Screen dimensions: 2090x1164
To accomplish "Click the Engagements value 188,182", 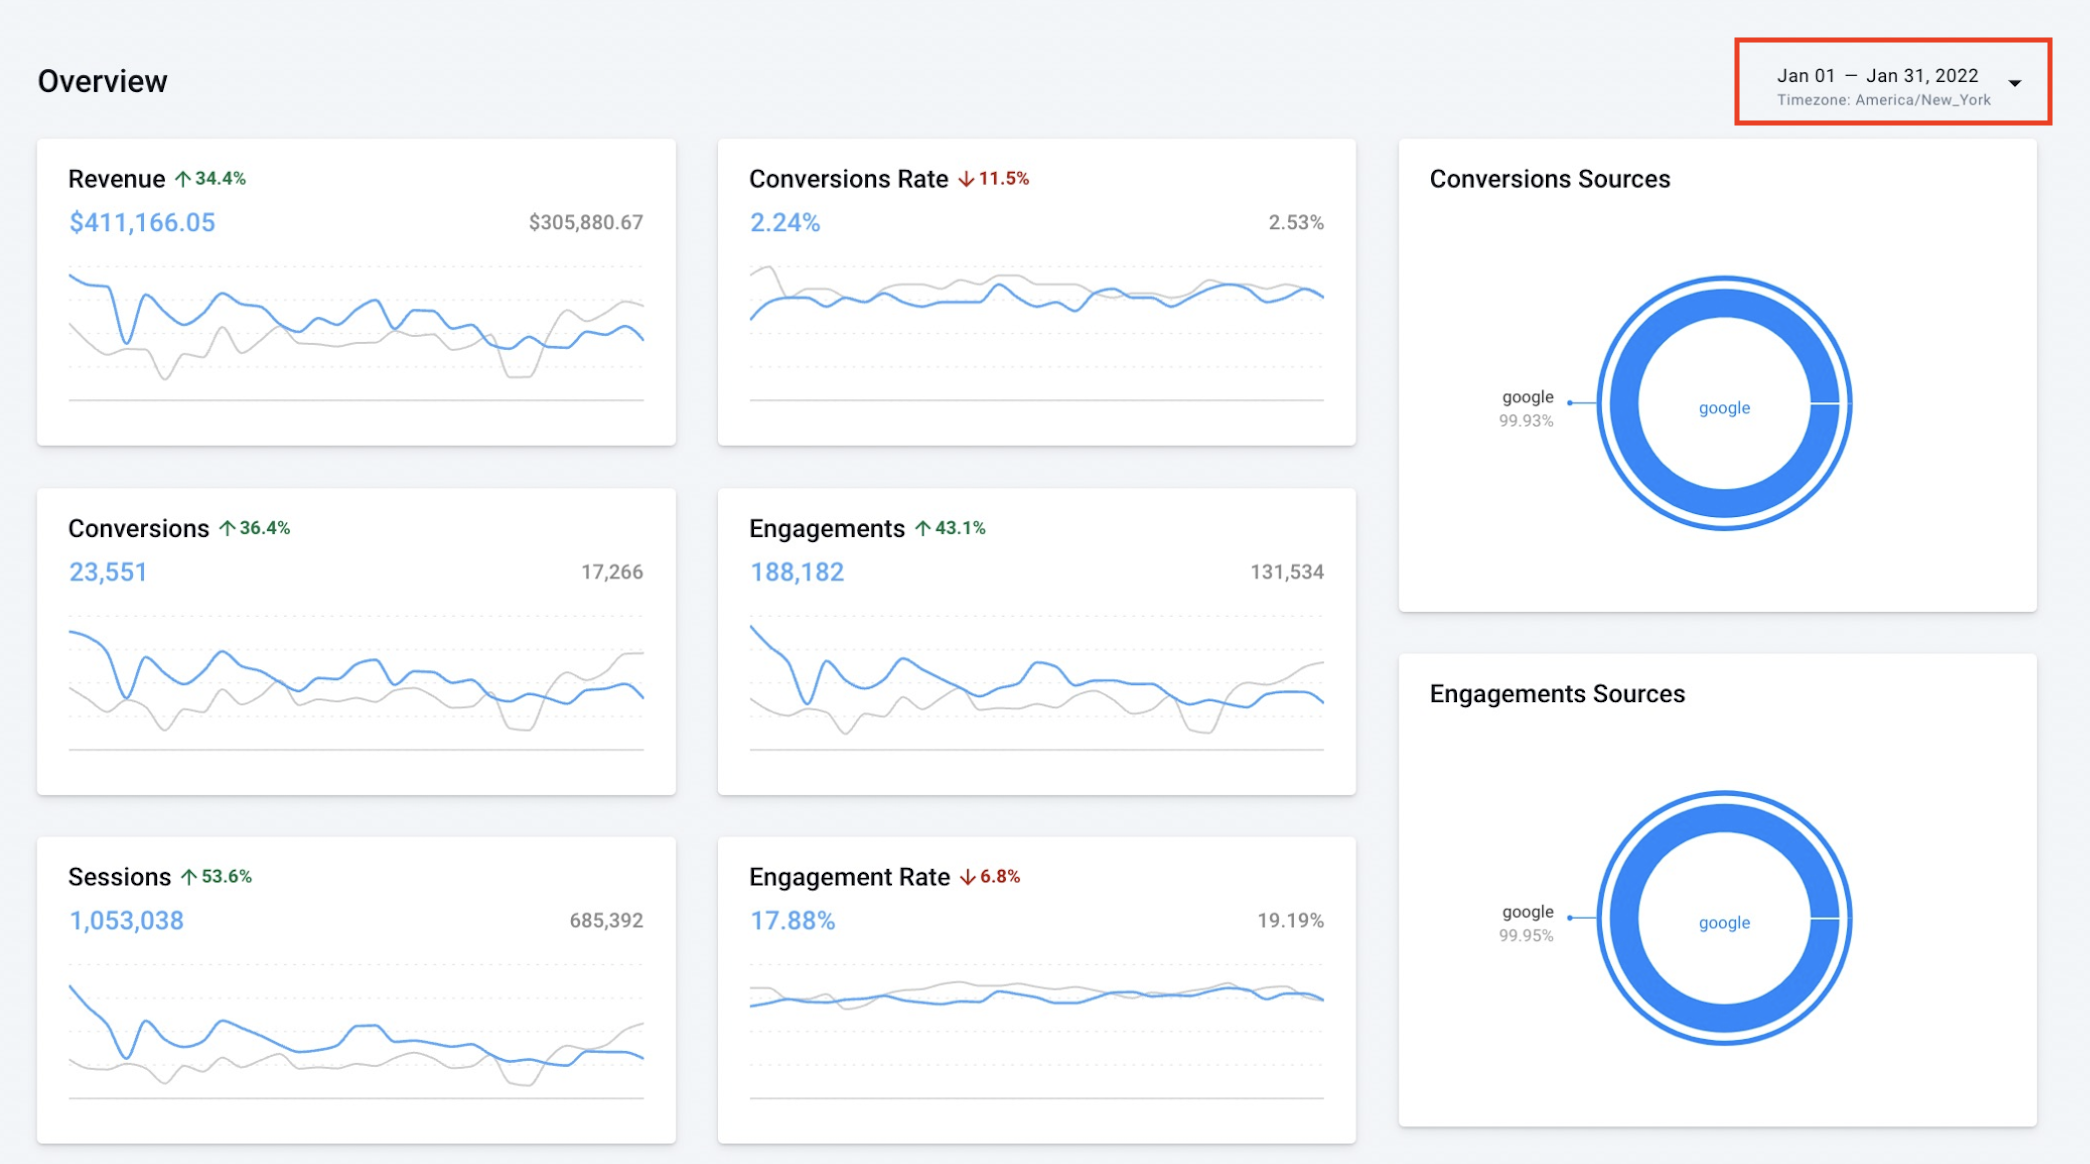I will point(797,572).
